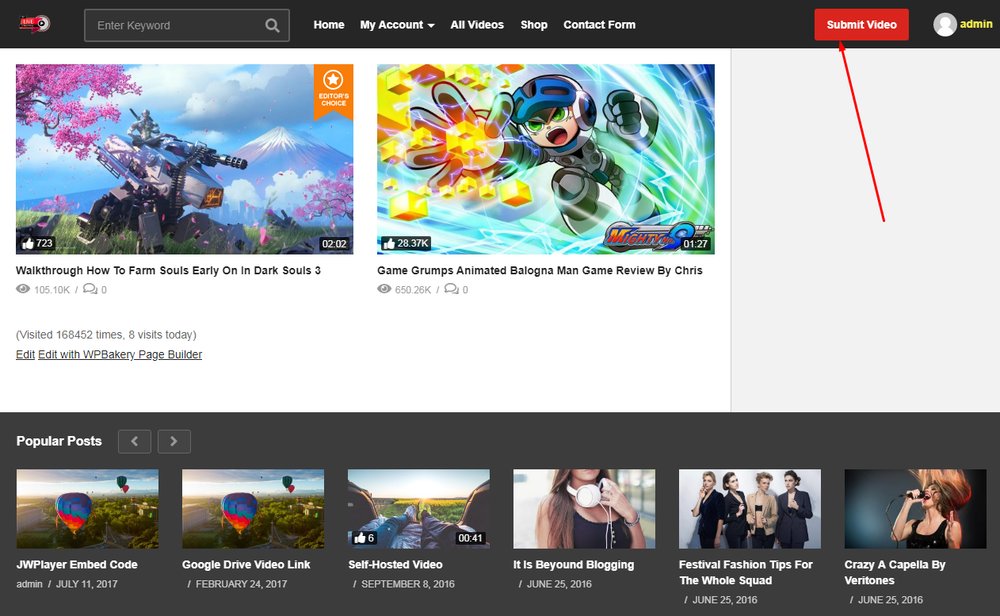Click the 650.26K view count
The width and height of the screenshot is (1000, 616).
pos(413,290)
